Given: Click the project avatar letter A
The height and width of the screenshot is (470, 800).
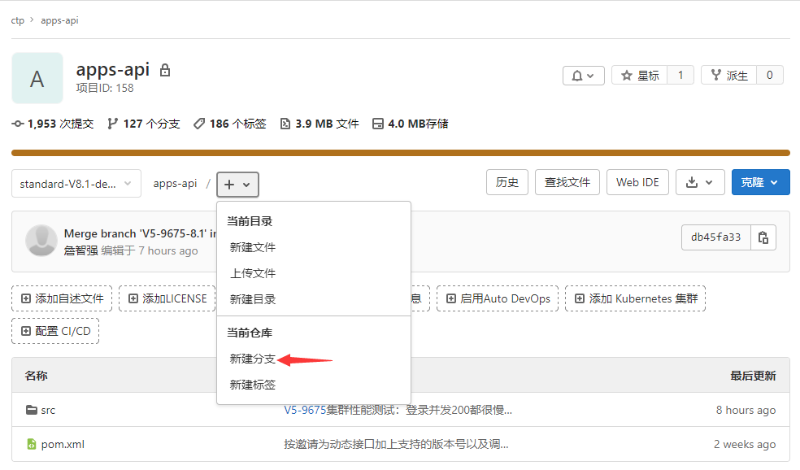Looking at the screenshot, I should [x=37, y=79].
